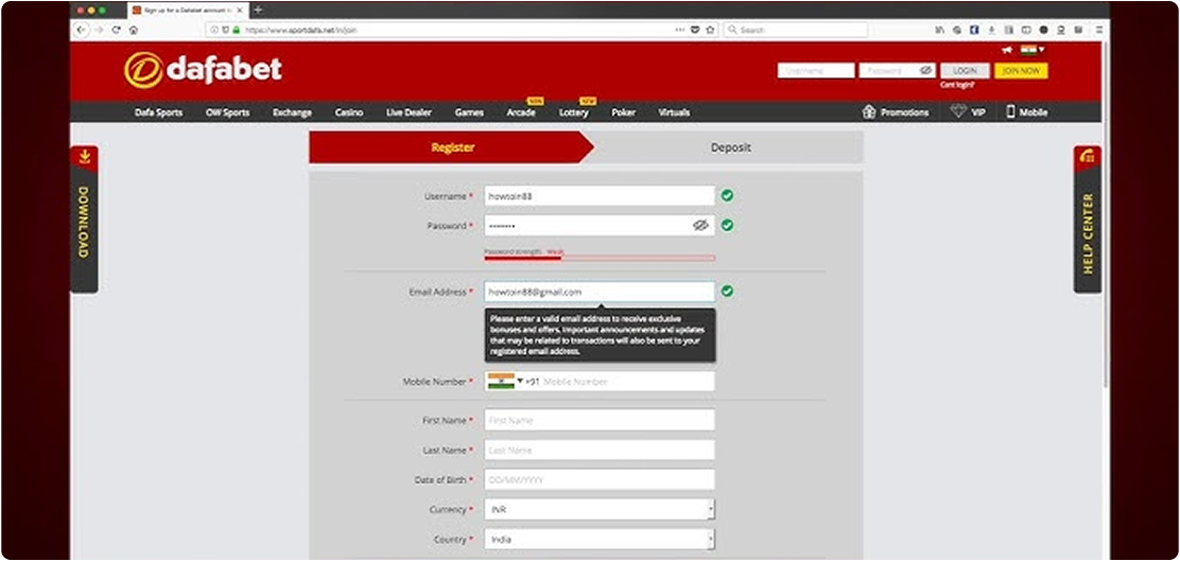The width and height of the screenshot is (1180, 561).
Task: Open the Currency dropdown showing INR
Action: 600,510
